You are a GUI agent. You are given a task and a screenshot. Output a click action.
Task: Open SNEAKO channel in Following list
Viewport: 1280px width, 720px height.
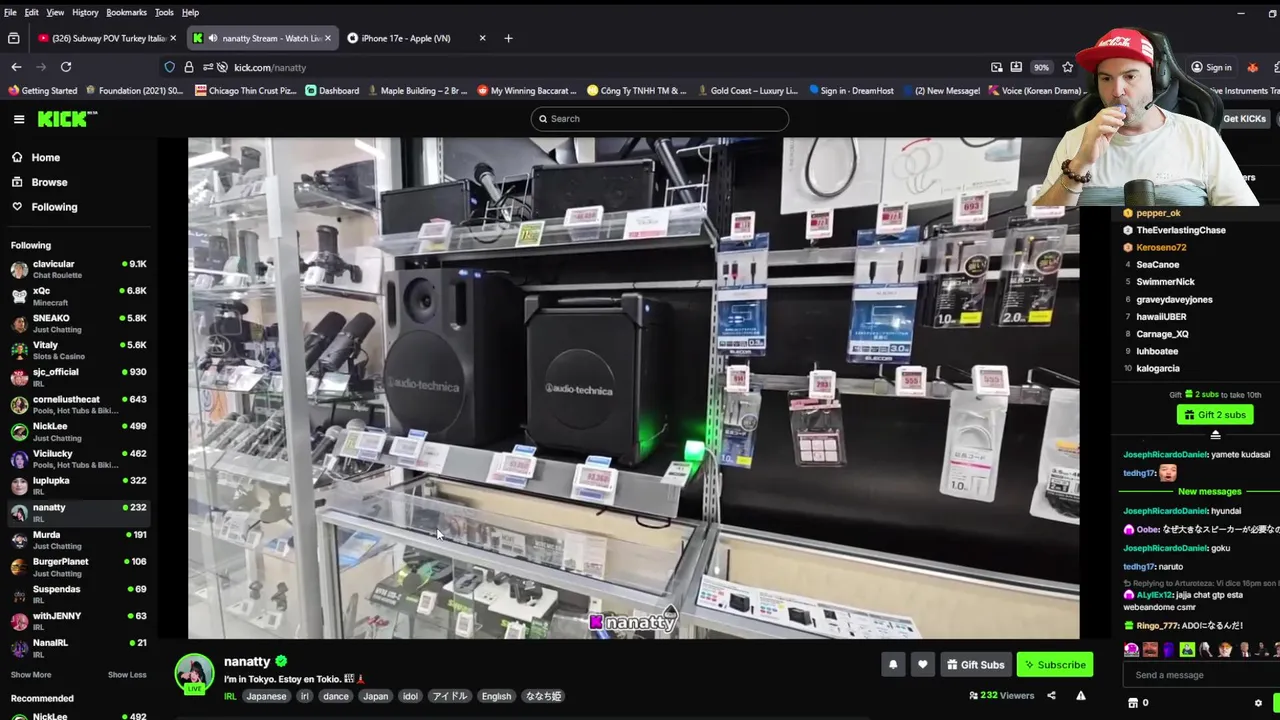pyautogui.click(x=78, y=322)
